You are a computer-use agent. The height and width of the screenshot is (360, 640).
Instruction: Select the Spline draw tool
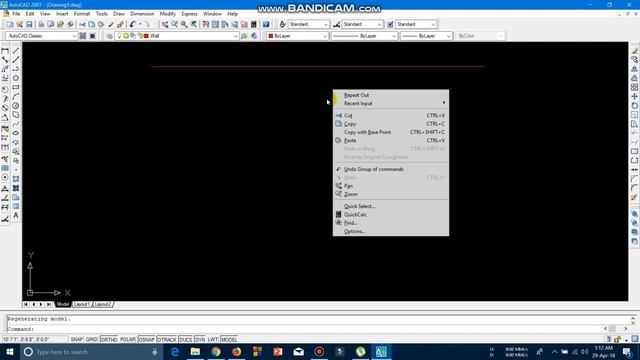(16, 124)
